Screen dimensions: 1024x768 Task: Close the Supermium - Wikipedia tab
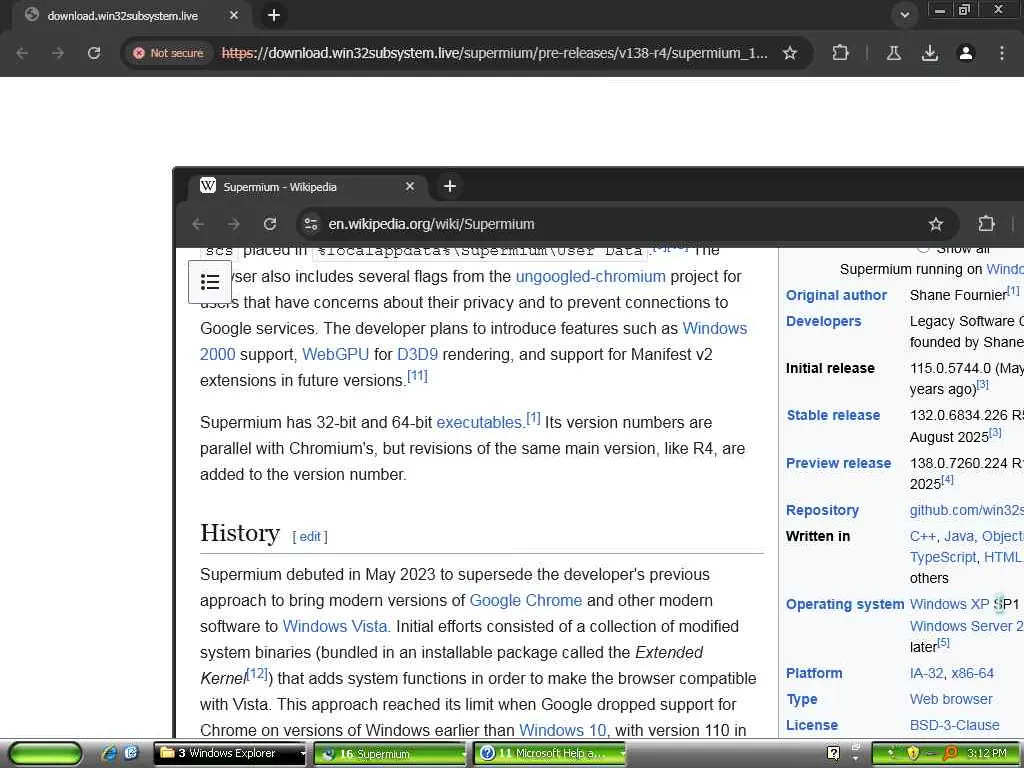coord(410,186)
